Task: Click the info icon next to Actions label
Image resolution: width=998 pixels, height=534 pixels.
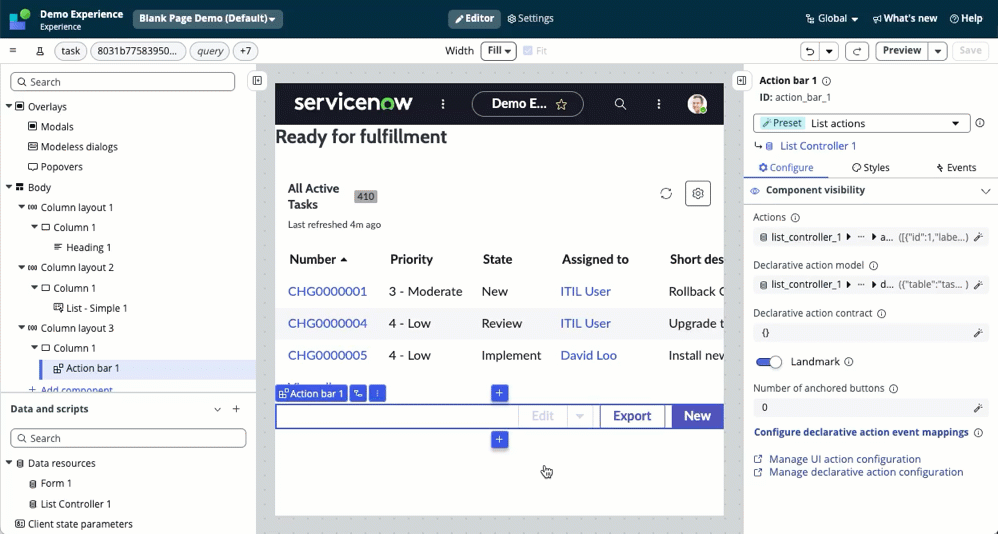Action: 795,218
